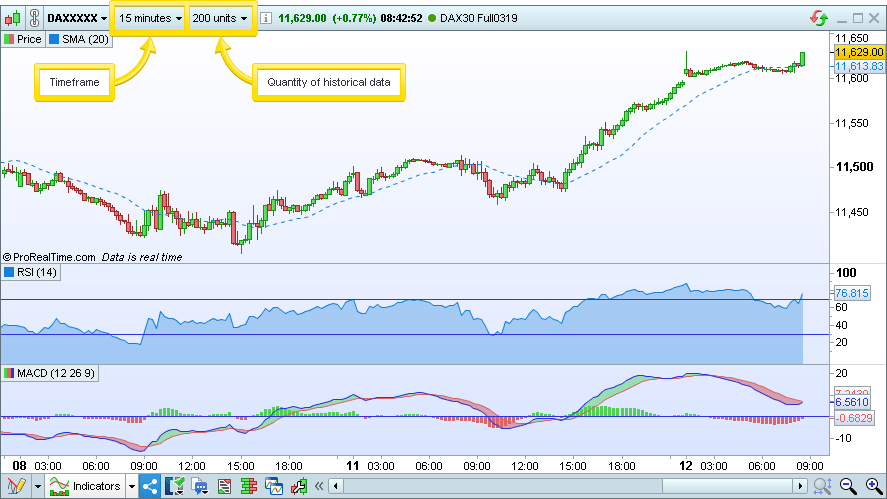This screenshot has width=887, height=499.
Task: Click the chat bubbles icon in bottom toolbar
Action: (x=199, y=487)
